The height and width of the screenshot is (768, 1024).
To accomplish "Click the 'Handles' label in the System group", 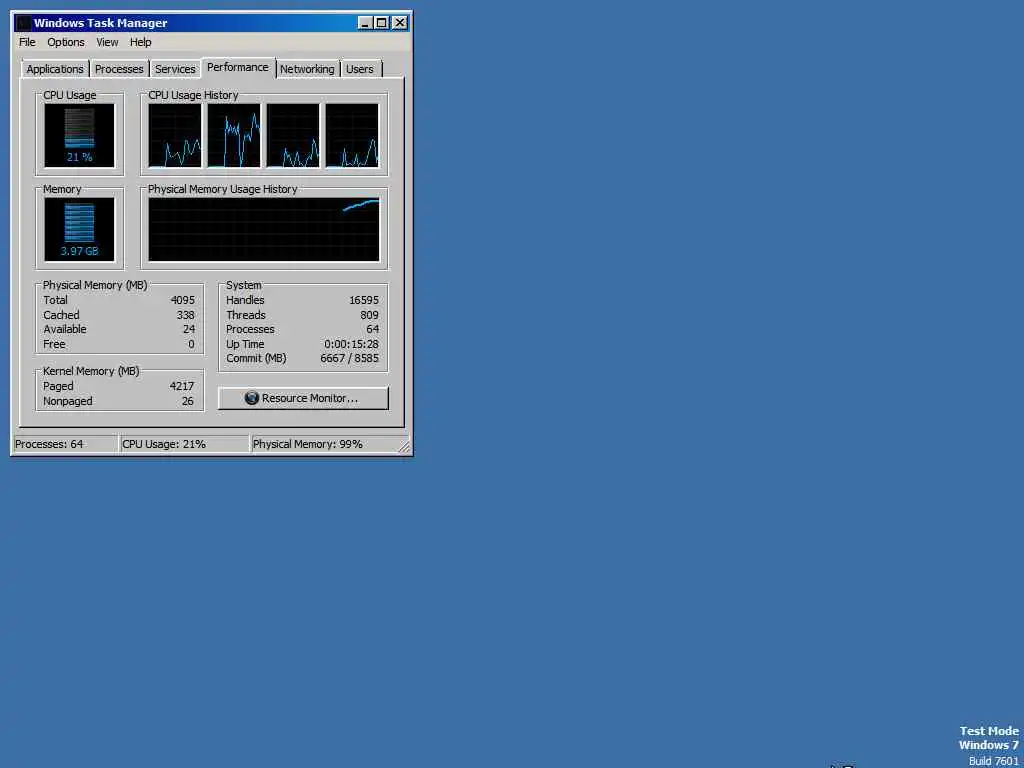I will pyautogui.click(x=245, y=300).
